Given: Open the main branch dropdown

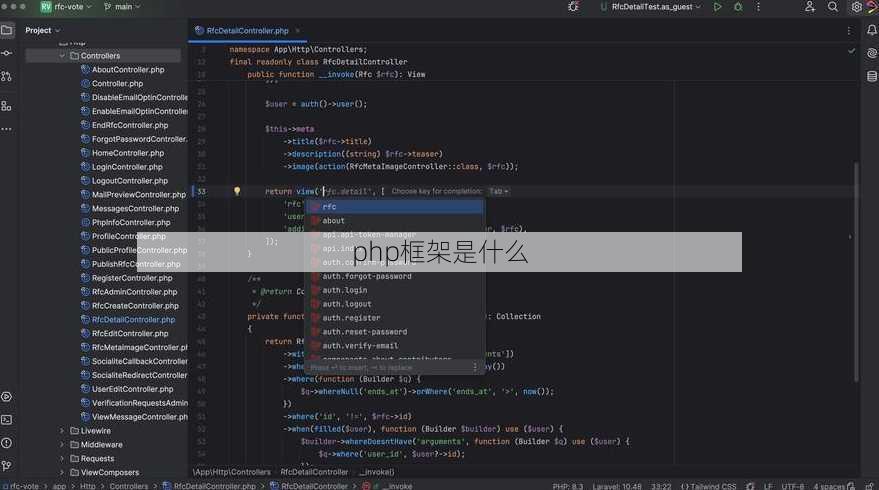Looking at the screenshot, I should 122,7.
